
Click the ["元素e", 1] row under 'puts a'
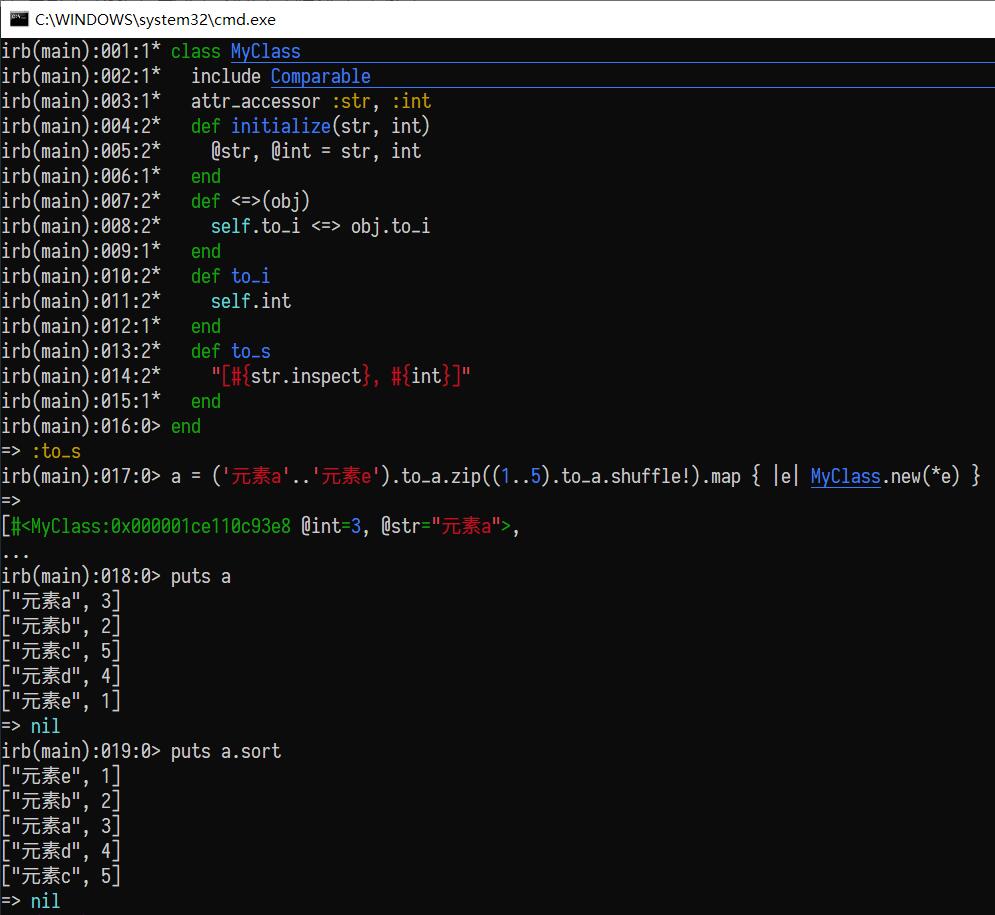click(61, 702)
